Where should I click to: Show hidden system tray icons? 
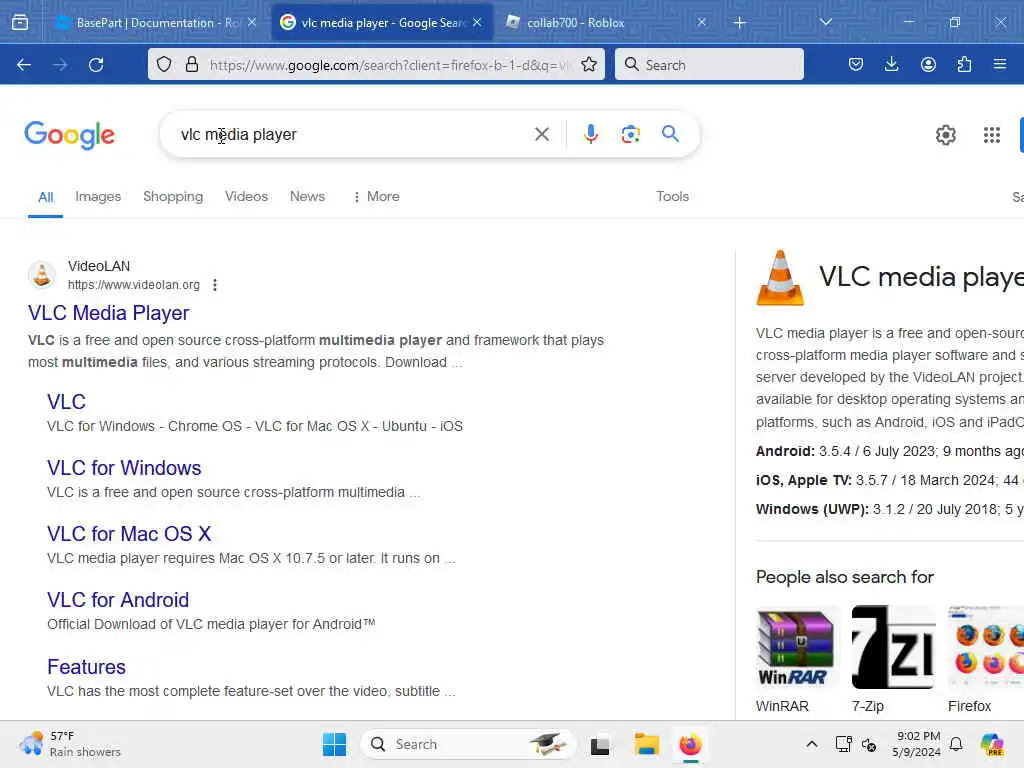(x=812, y=744)
